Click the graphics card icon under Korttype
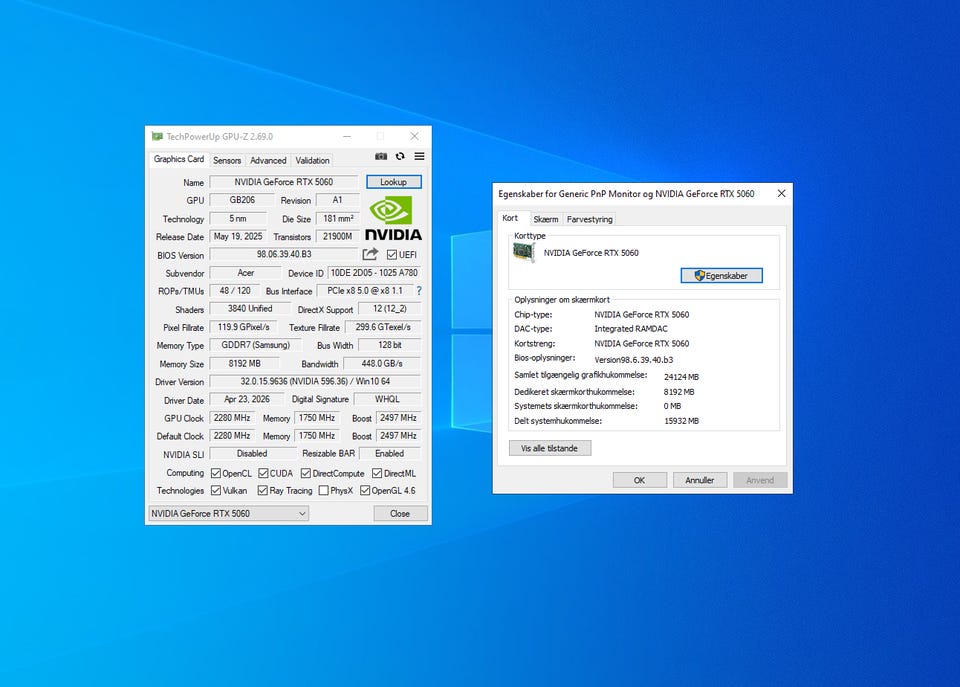The height and width of the screenshot is (687, 960). click(x=523, y=253)
